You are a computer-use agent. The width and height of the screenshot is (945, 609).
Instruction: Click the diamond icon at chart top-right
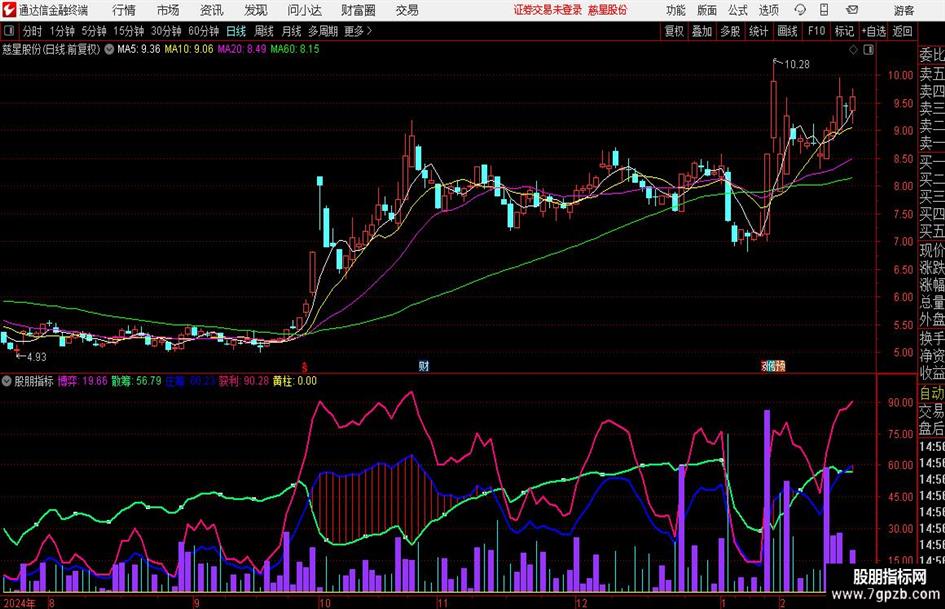coord(853,50)
